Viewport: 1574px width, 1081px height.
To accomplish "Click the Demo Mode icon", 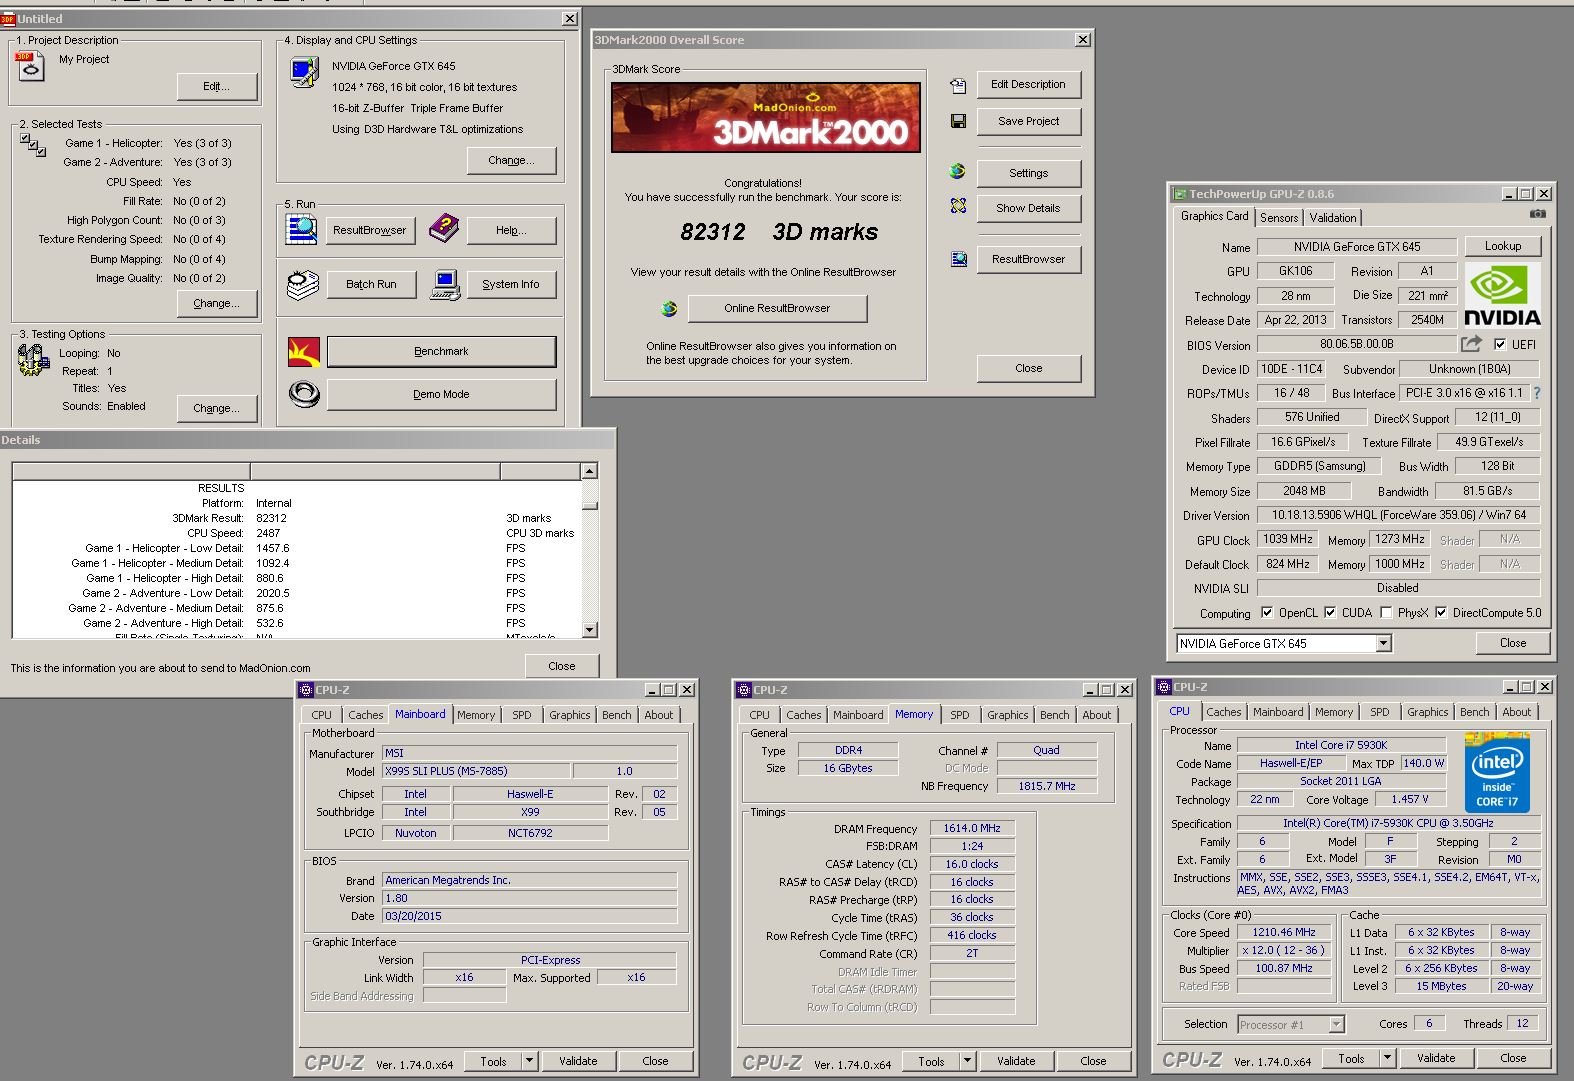I will tap(304, 394).
